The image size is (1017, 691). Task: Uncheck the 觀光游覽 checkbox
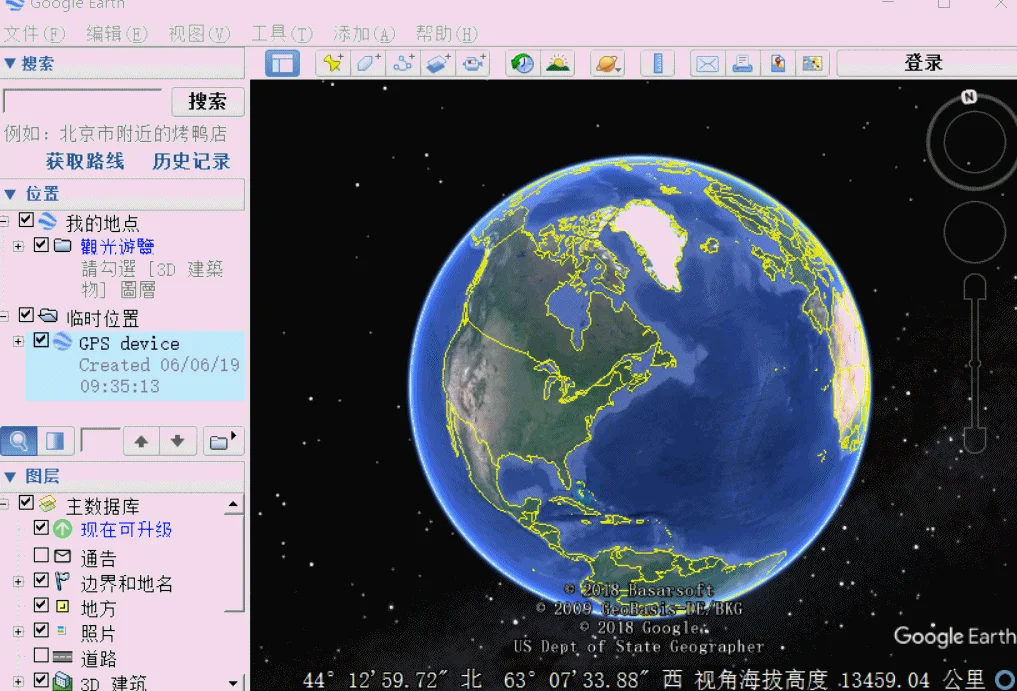[41, 245]
